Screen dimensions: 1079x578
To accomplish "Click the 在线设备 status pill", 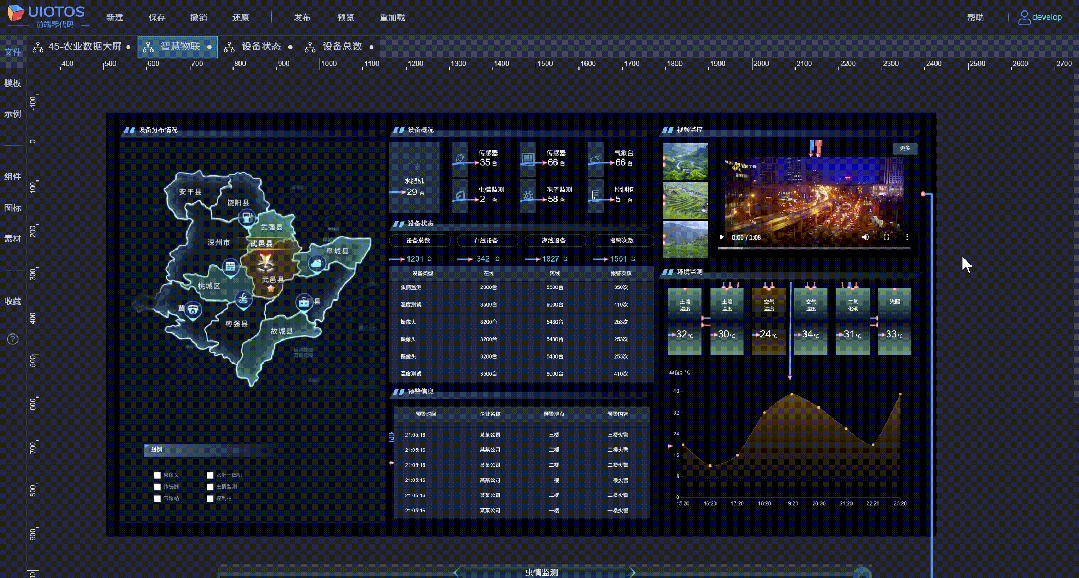I will 487,240.
